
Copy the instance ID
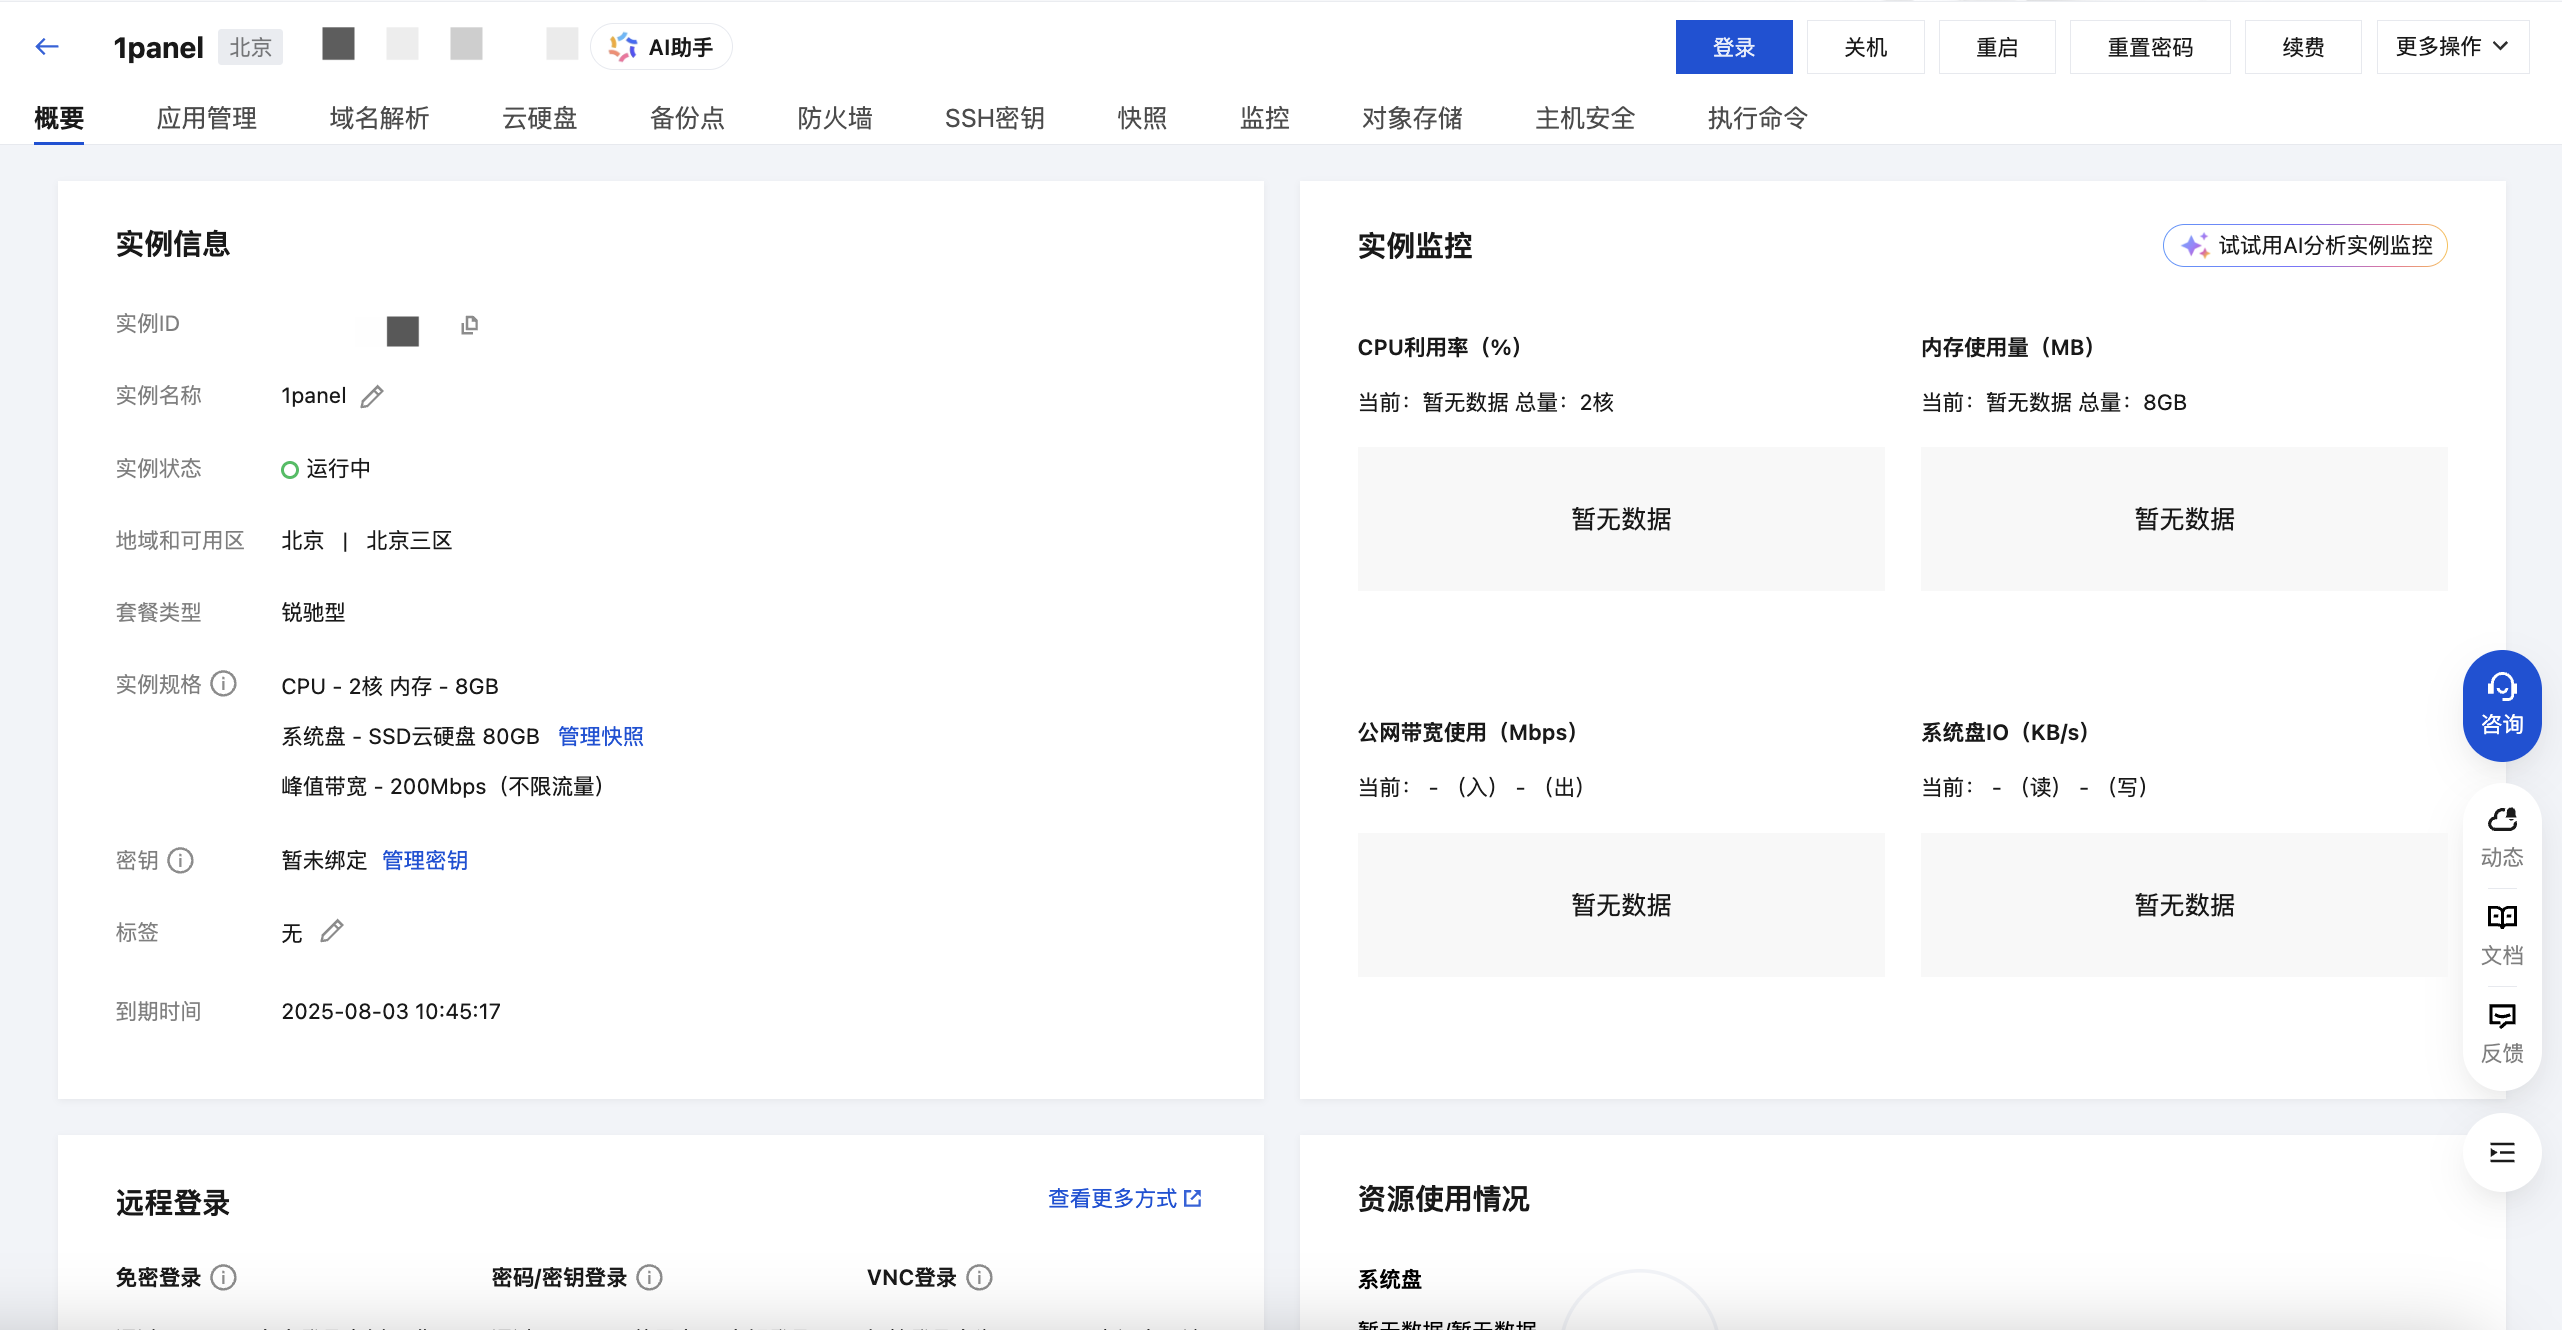click(469, 325)
